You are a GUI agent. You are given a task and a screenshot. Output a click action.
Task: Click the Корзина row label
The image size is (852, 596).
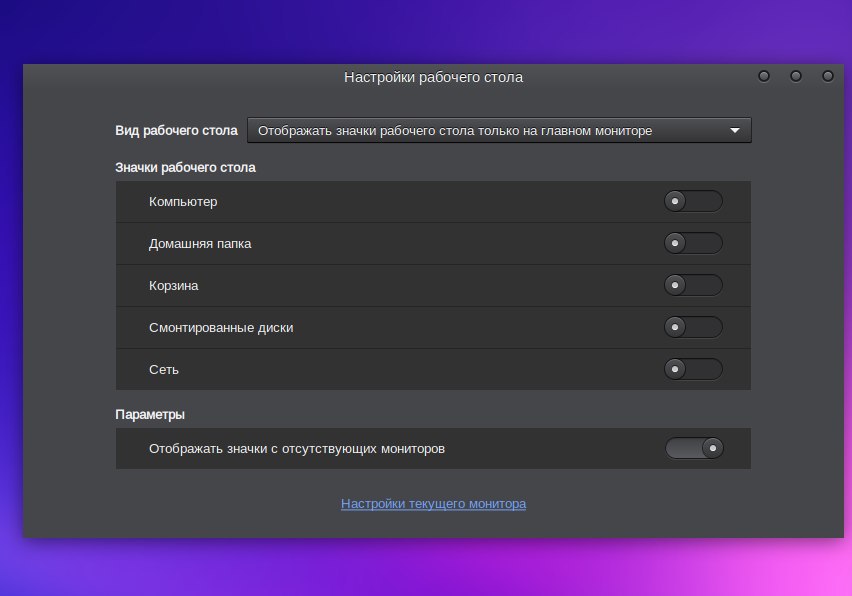tap(173, 286)
